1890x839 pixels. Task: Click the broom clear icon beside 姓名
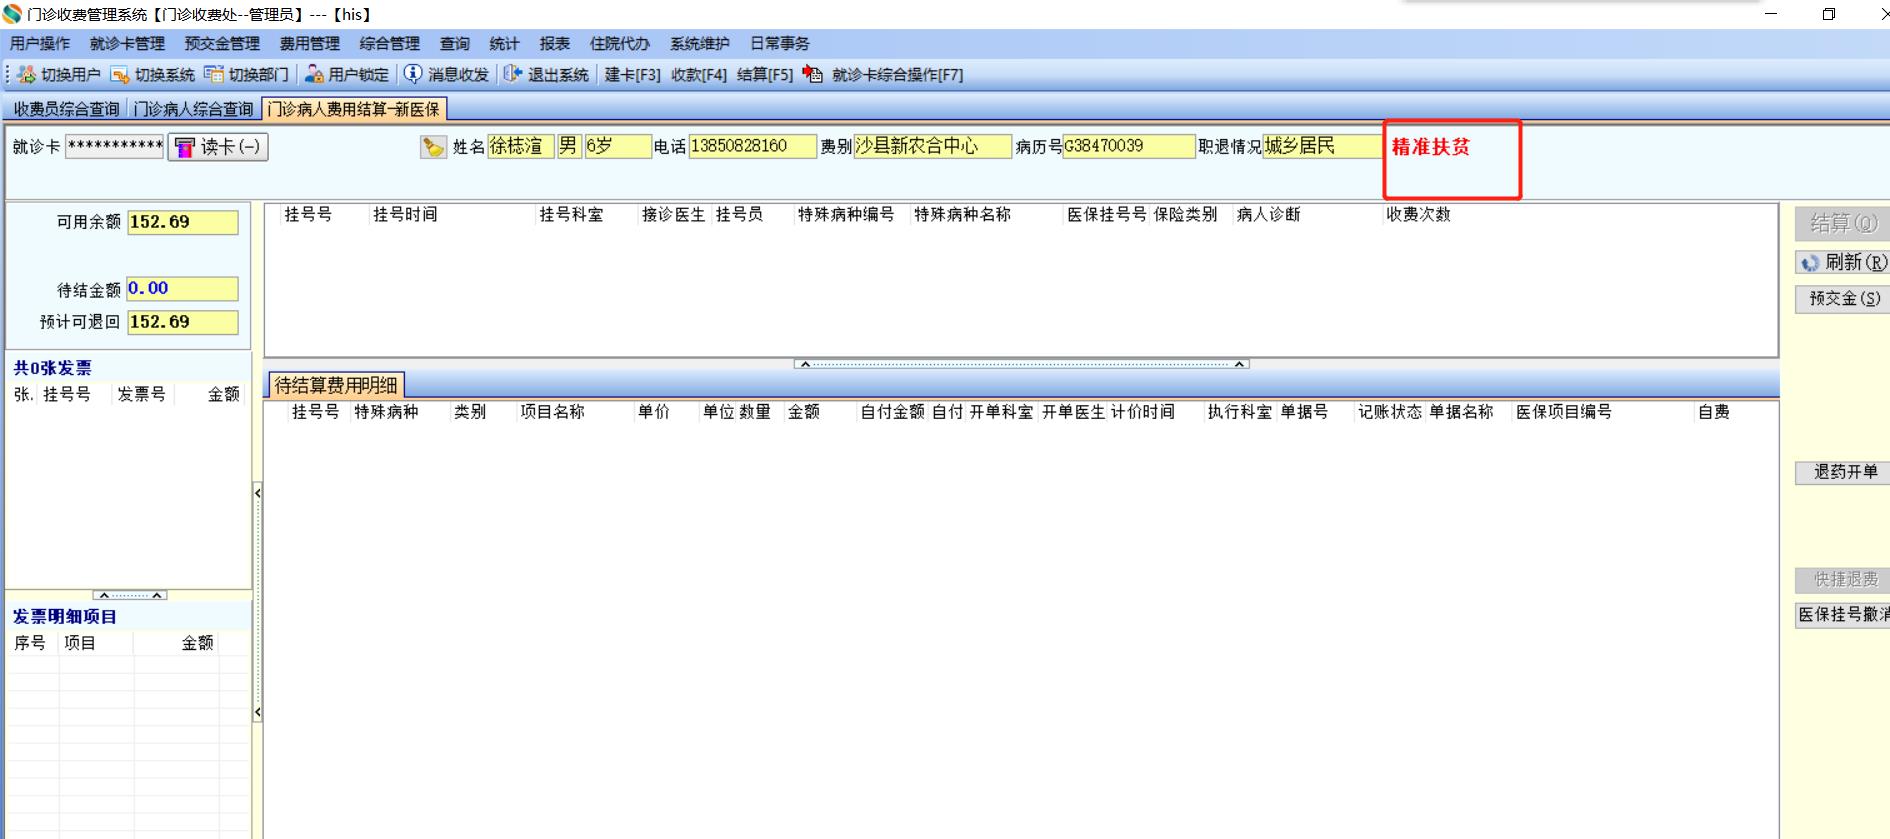coord(433,147)
